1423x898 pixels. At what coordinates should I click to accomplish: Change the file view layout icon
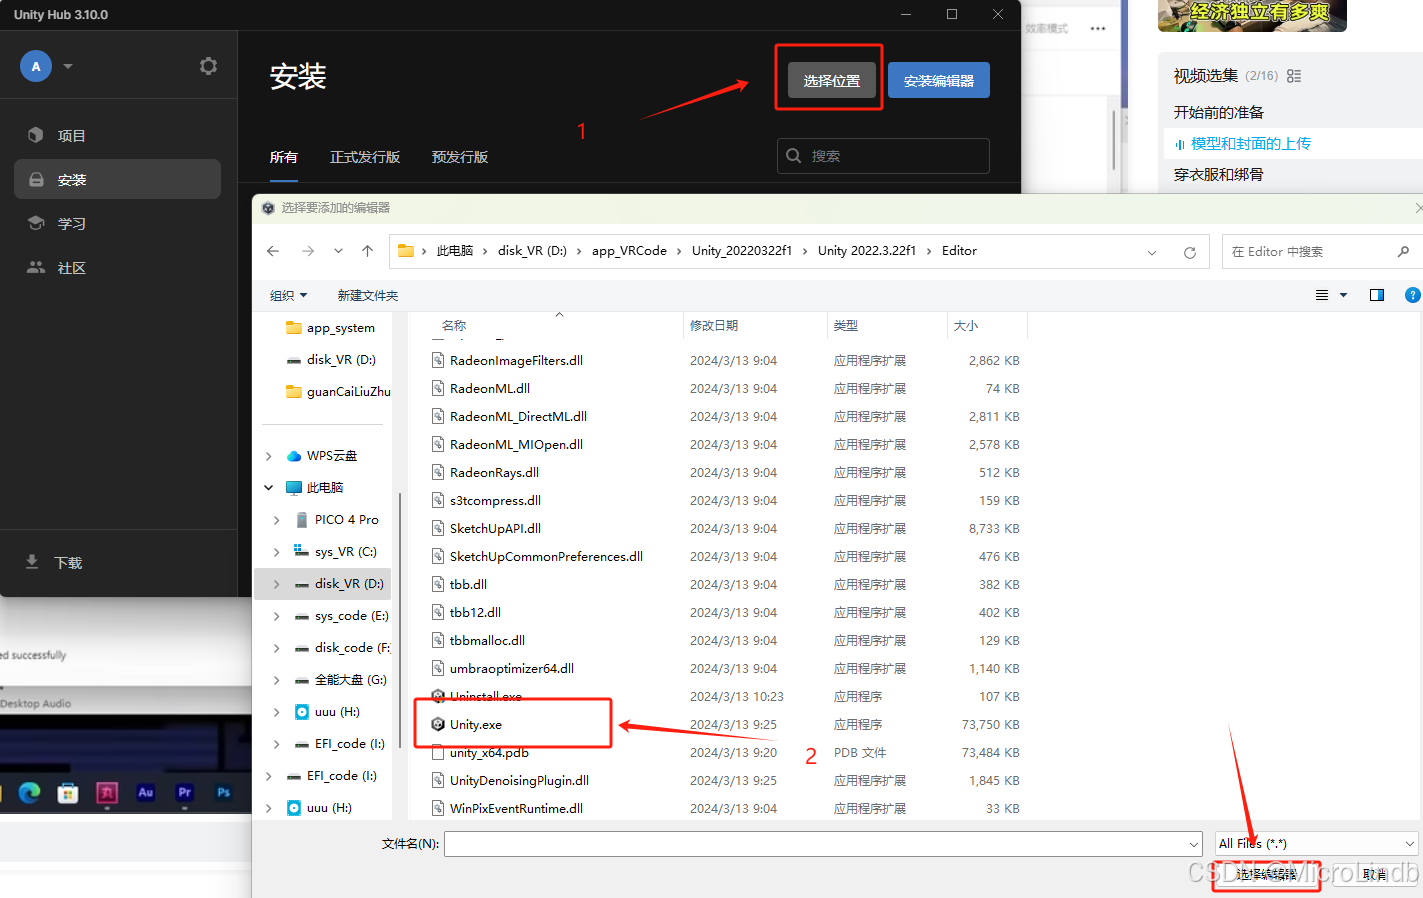[1322, 295]
